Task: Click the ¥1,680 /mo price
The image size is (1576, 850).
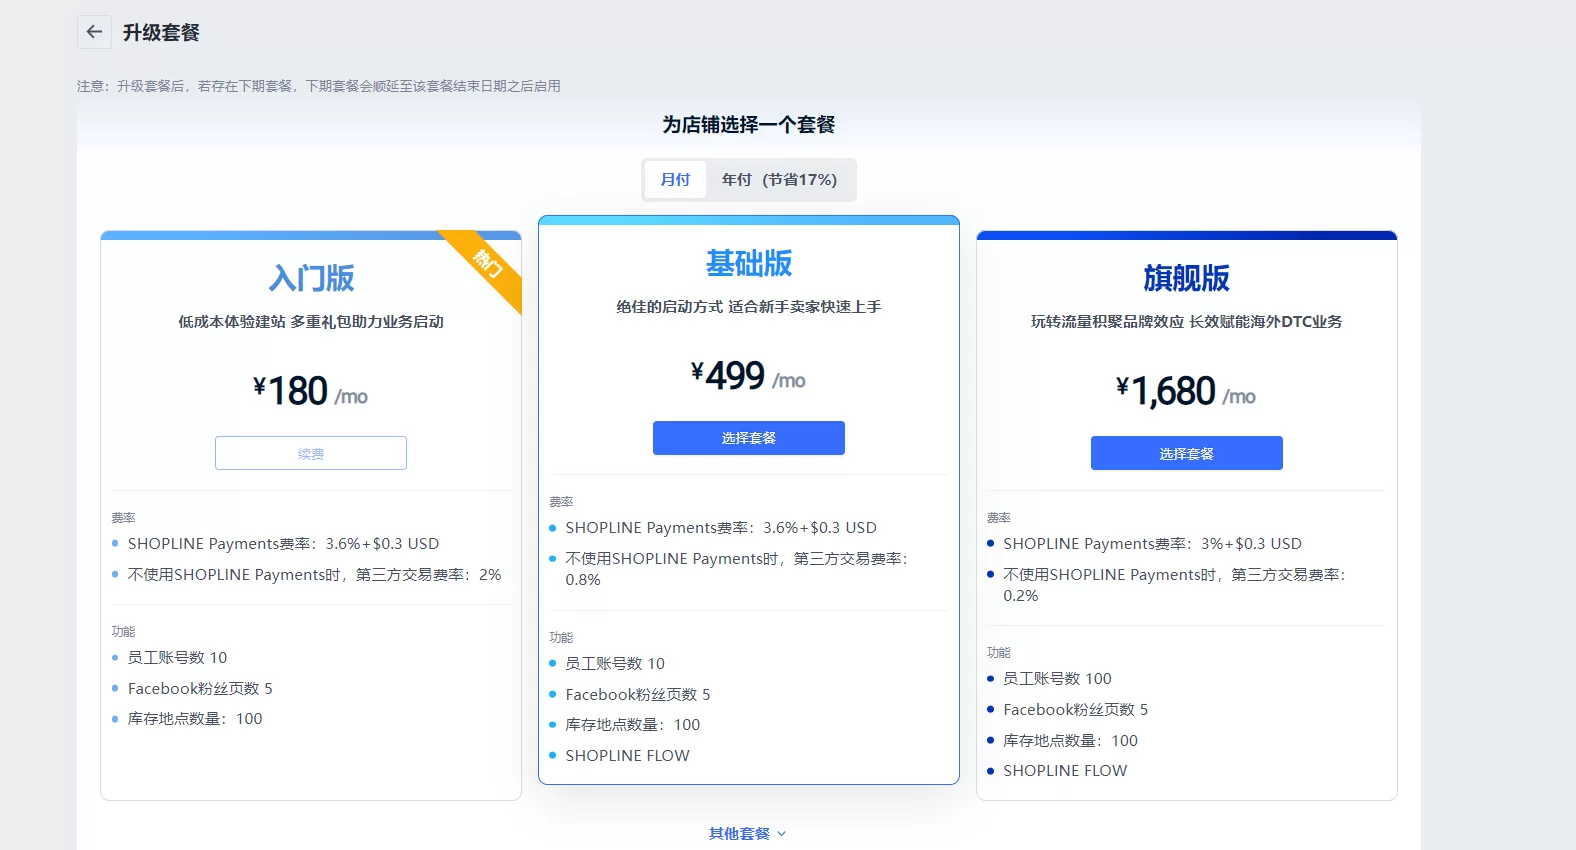Action: click(1186, 391)
